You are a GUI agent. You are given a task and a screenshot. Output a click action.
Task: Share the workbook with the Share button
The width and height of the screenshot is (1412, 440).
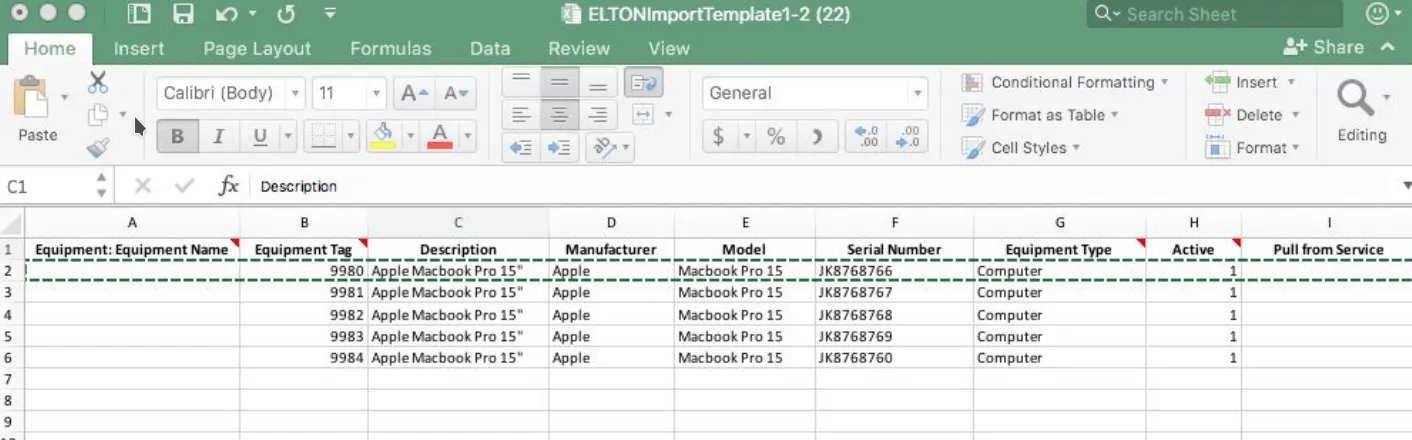(1324, 47)
